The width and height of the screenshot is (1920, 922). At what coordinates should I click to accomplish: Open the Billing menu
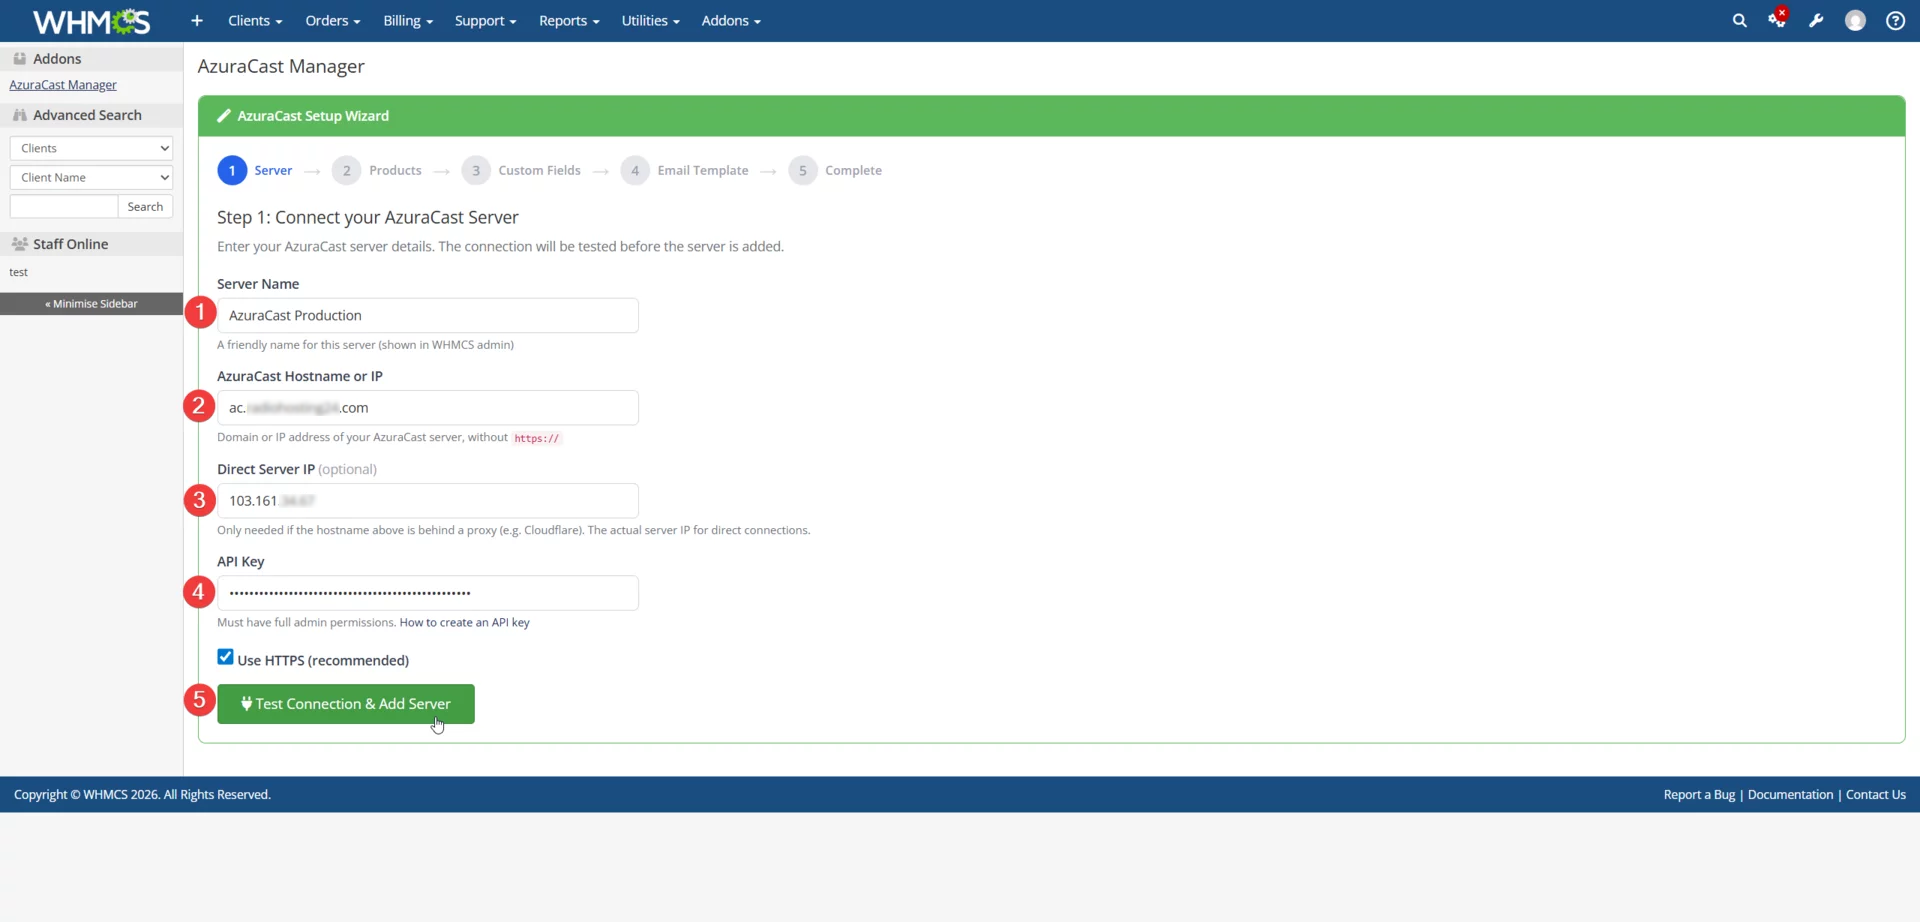coord(408,20)
